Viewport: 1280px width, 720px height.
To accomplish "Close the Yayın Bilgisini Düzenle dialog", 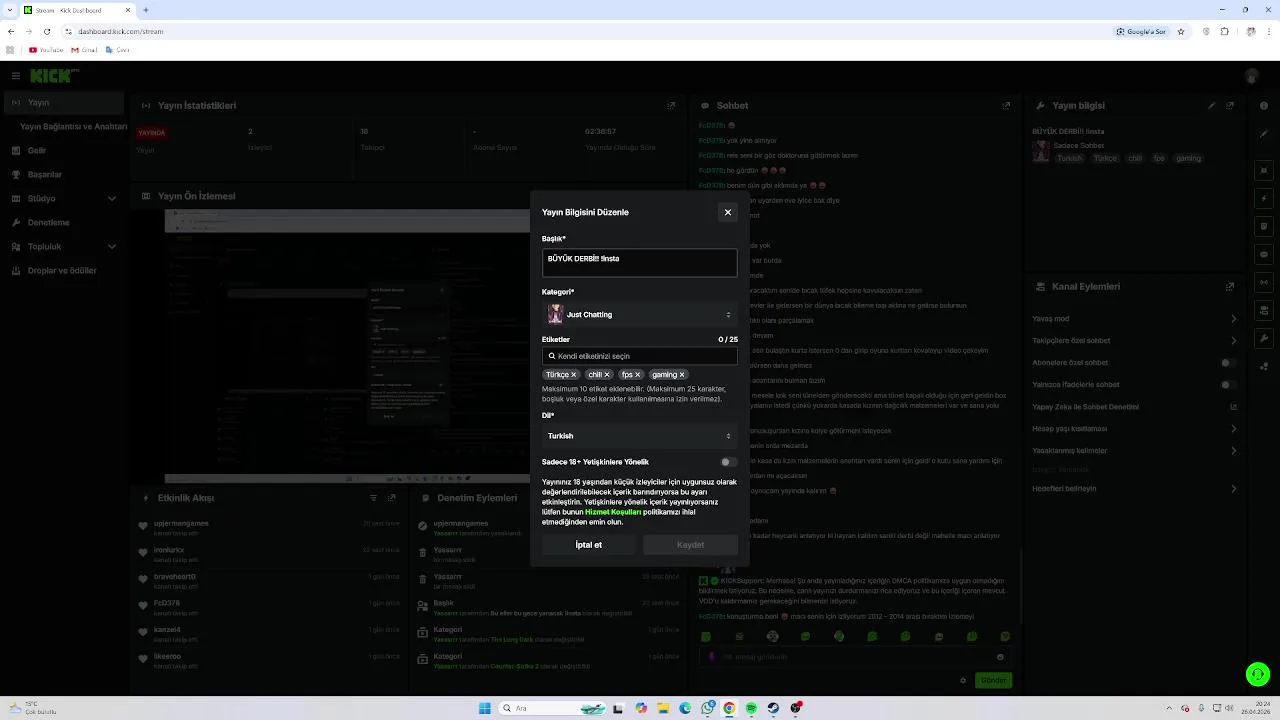I will coord(727,212).
